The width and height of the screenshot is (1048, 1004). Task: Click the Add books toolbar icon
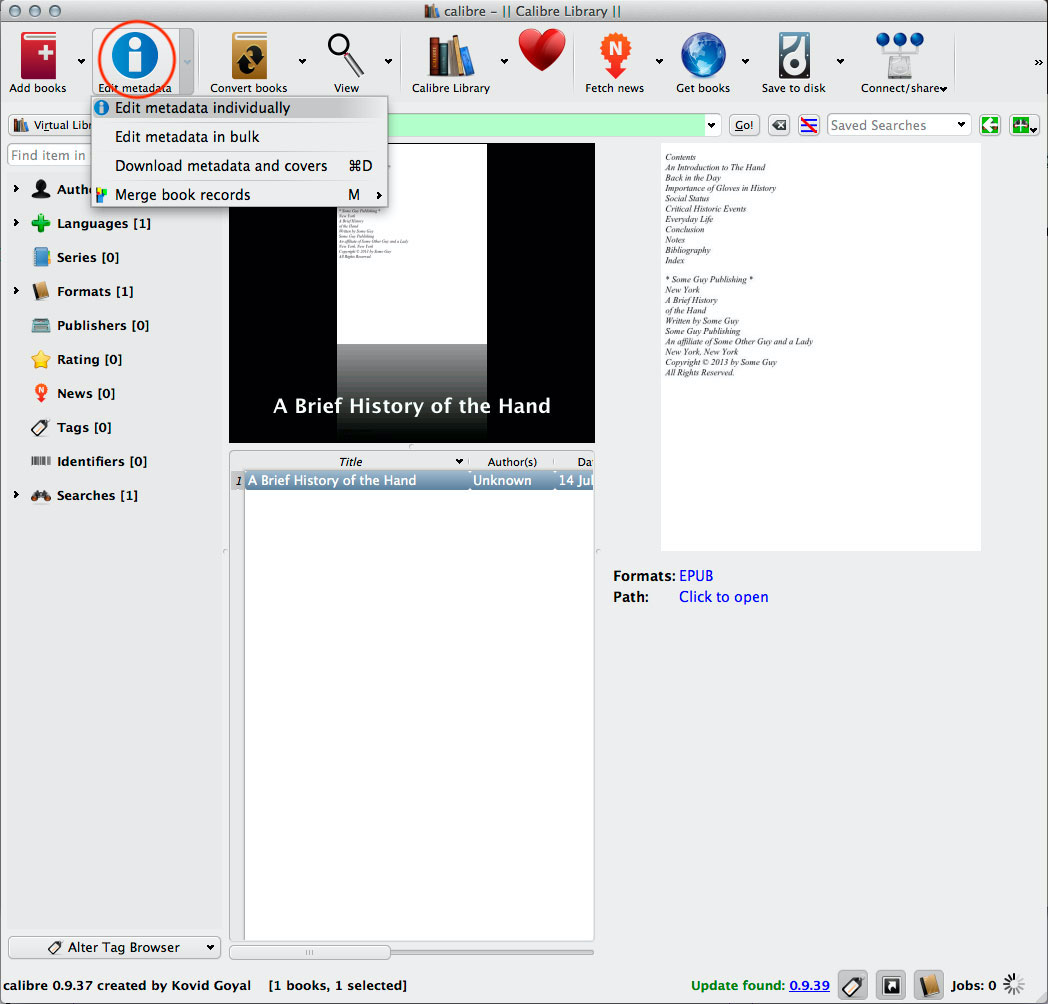[37, 56]
